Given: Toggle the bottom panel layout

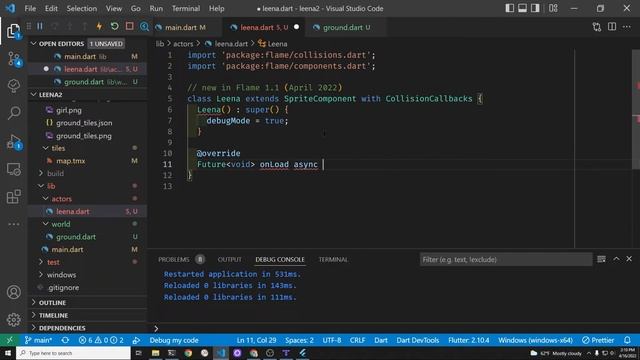Looking at the screenshot, I should pyautogui.click(x=522, y=8).
